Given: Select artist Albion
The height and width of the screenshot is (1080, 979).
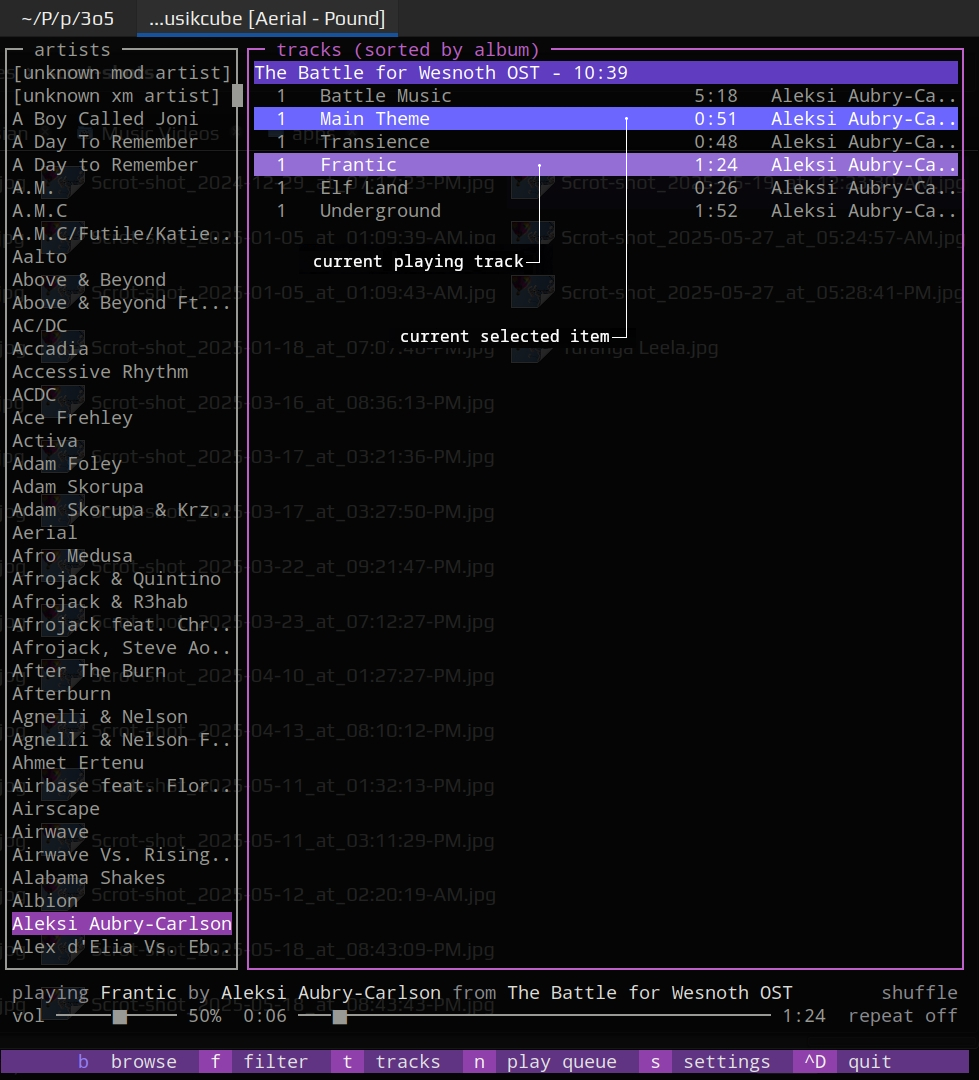Looking at the screenshot, I should click(x=45, y=901).
